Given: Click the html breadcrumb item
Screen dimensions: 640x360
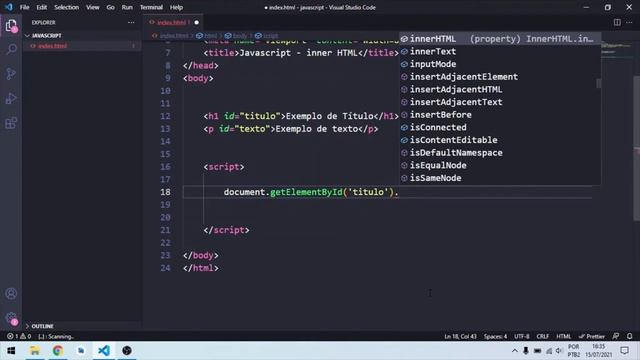Looking at the screenshot, I should pos(207,36).
